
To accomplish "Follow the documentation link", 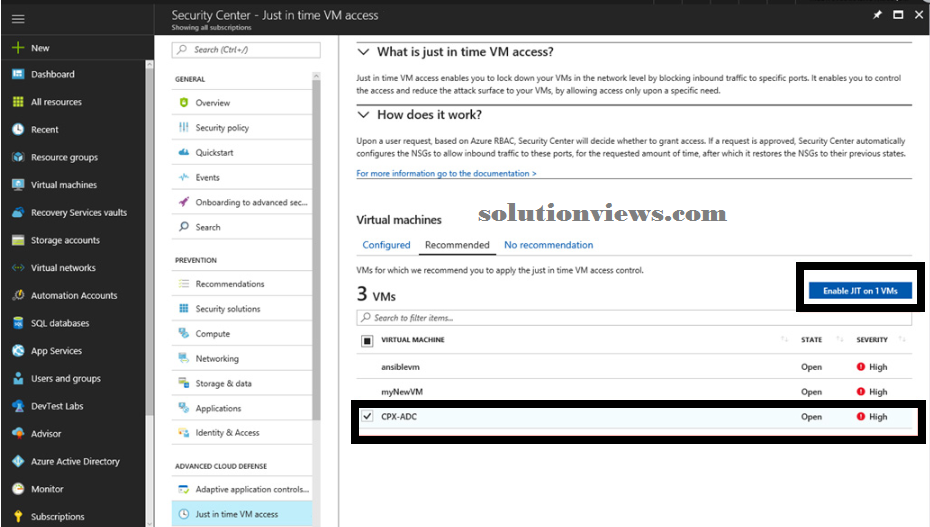I will [x=446, y=173].
